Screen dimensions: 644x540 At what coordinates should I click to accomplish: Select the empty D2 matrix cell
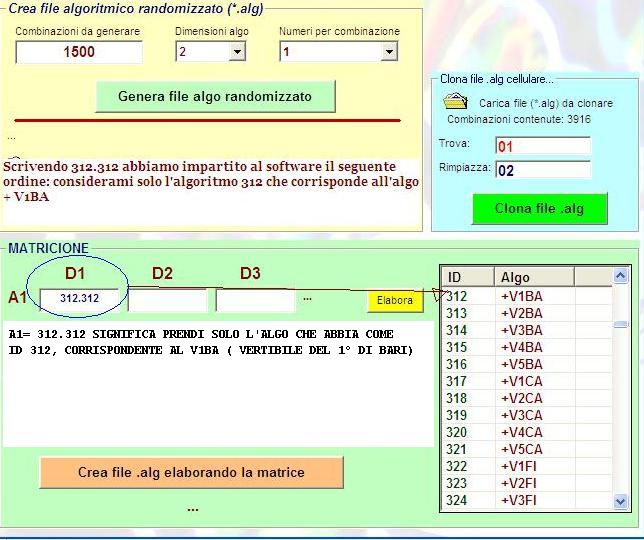pos(168,300)
